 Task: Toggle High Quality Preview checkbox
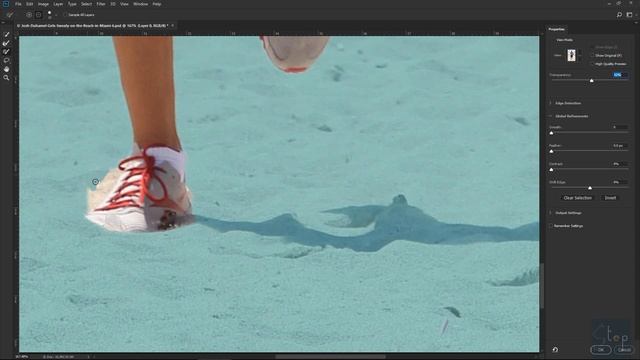tap(592, 64)
